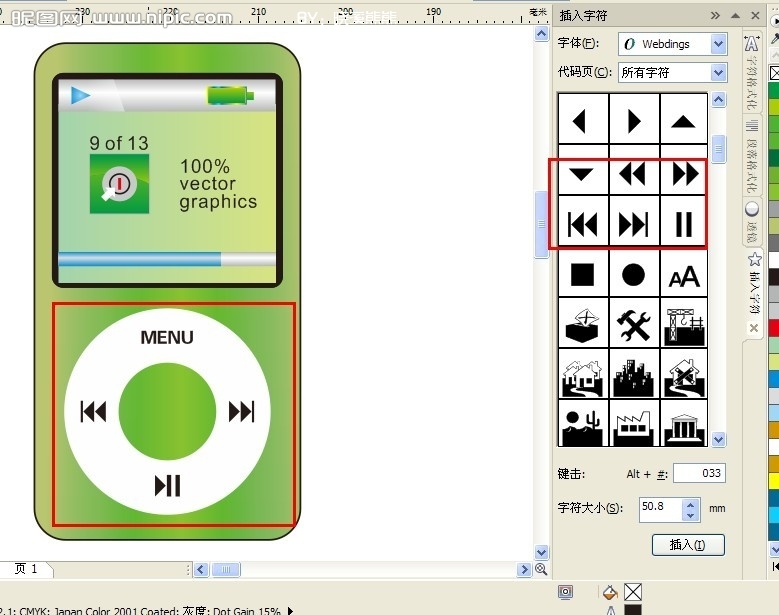Open the 所有字符 code page dropdown
This screenshot has width=779, height=615.
click(x=718, y=73)
